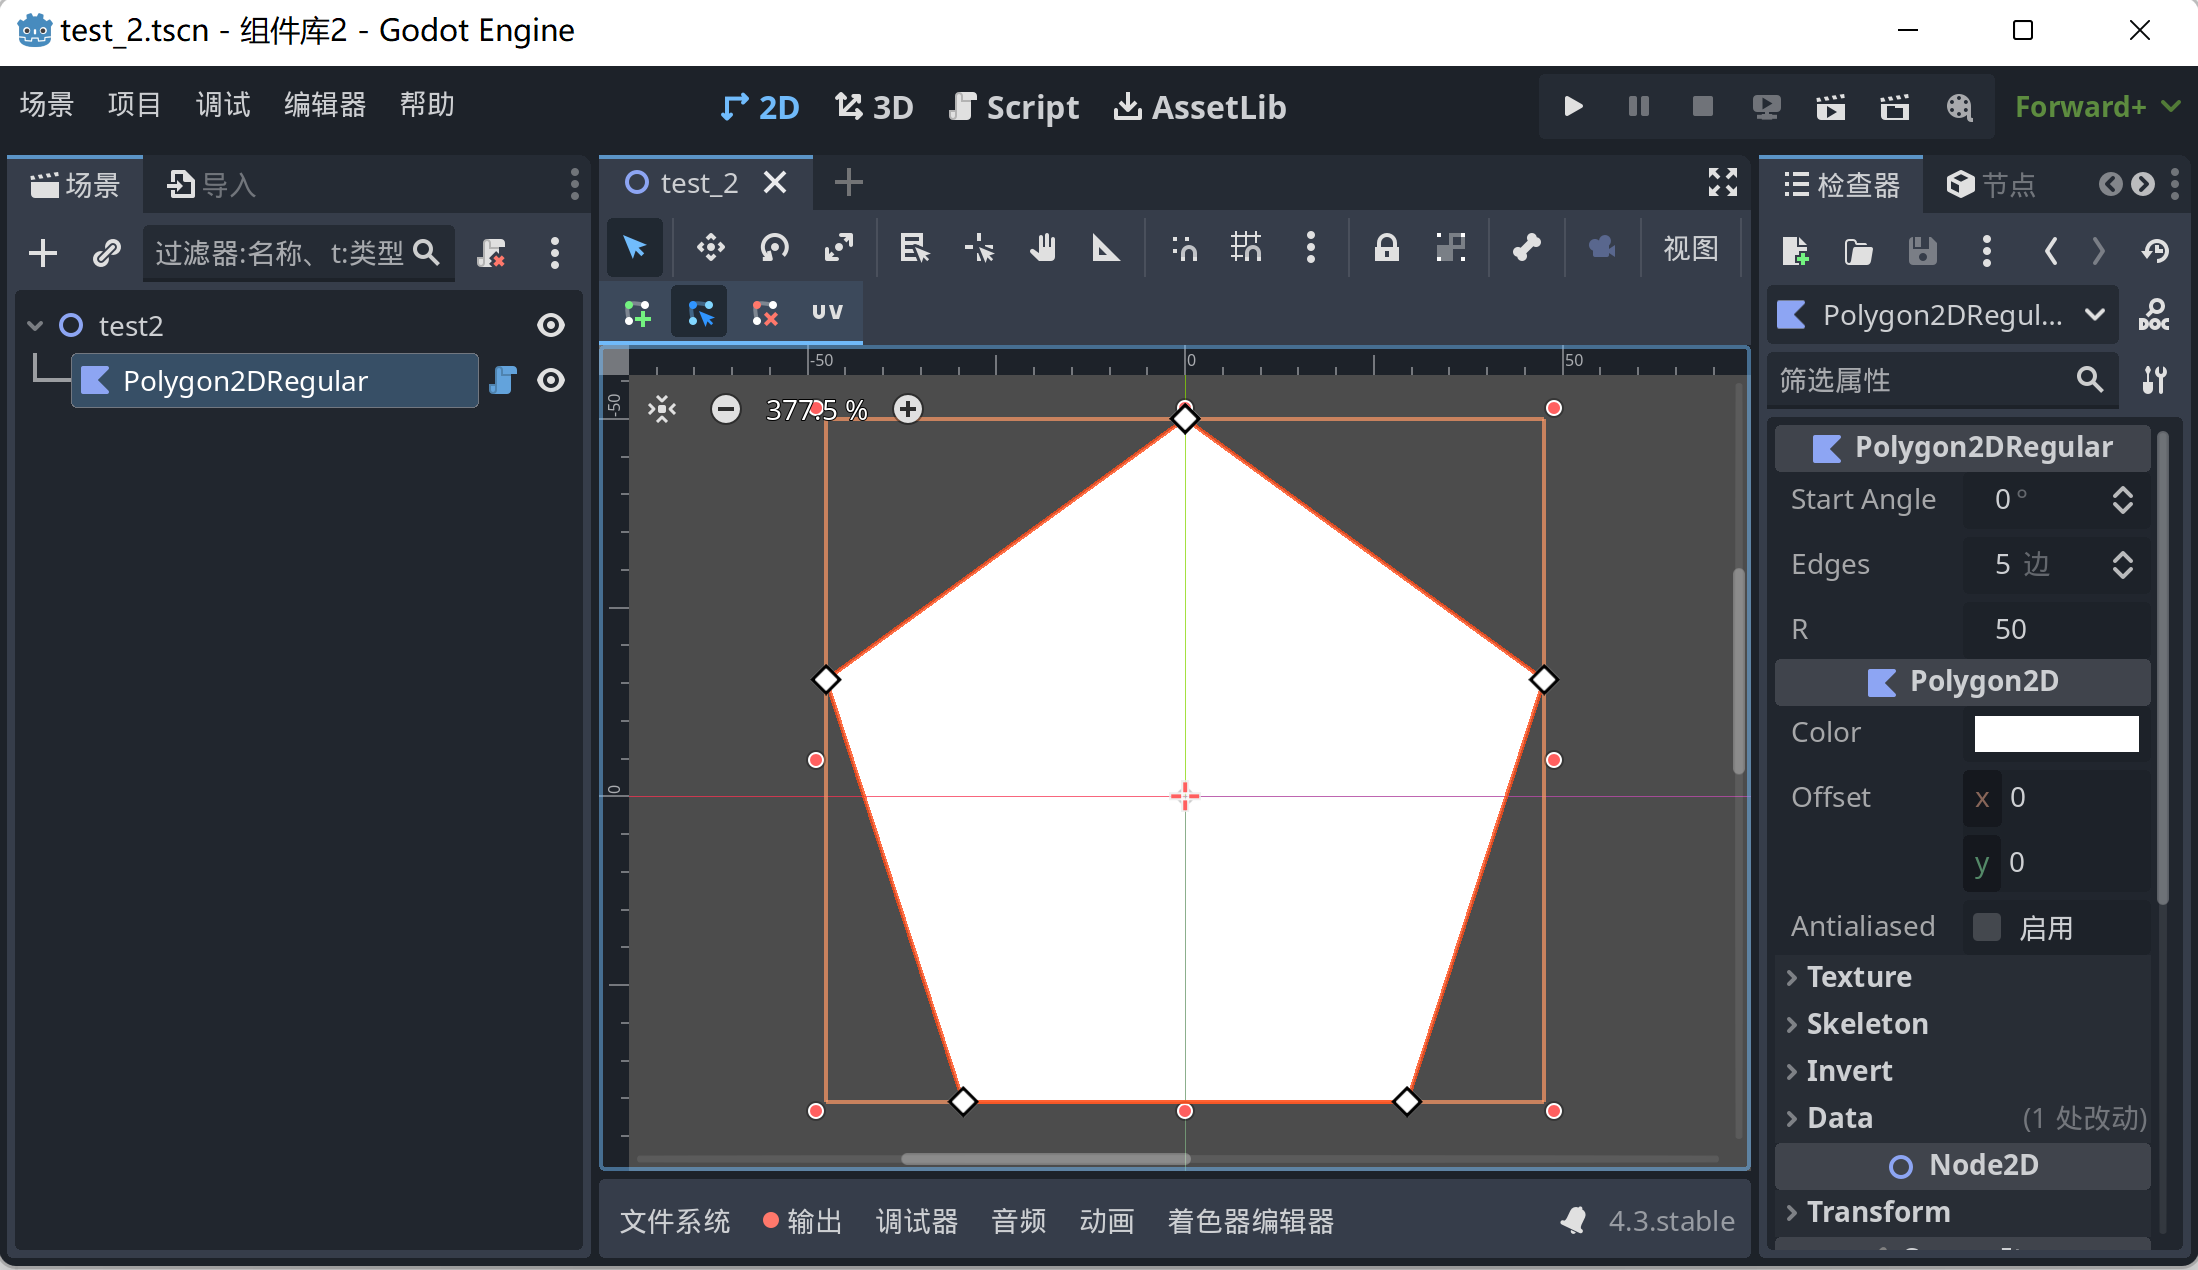Select the create polygon points tool

pyautogui.click(x=637, y=313)
